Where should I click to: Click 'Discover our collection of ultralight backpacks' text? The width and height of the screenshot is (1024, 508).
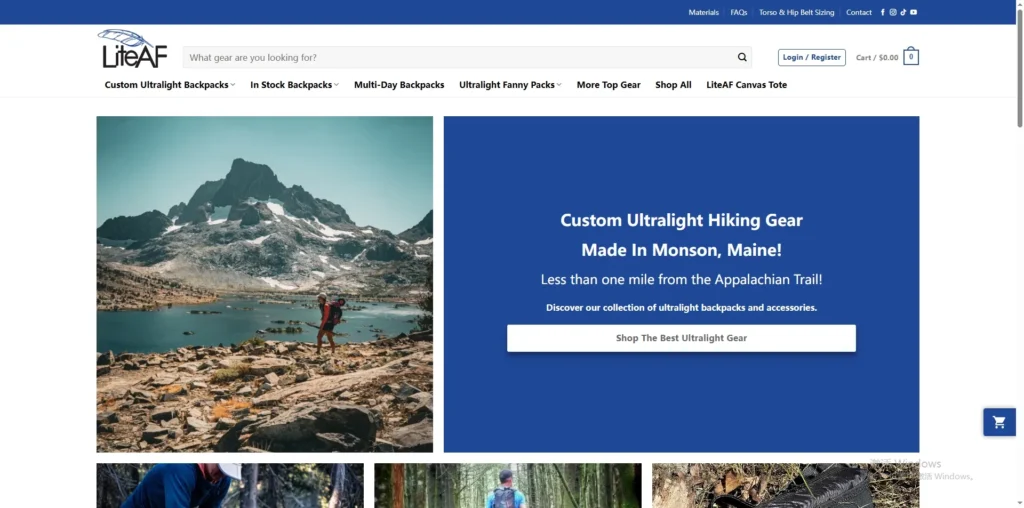681,308
